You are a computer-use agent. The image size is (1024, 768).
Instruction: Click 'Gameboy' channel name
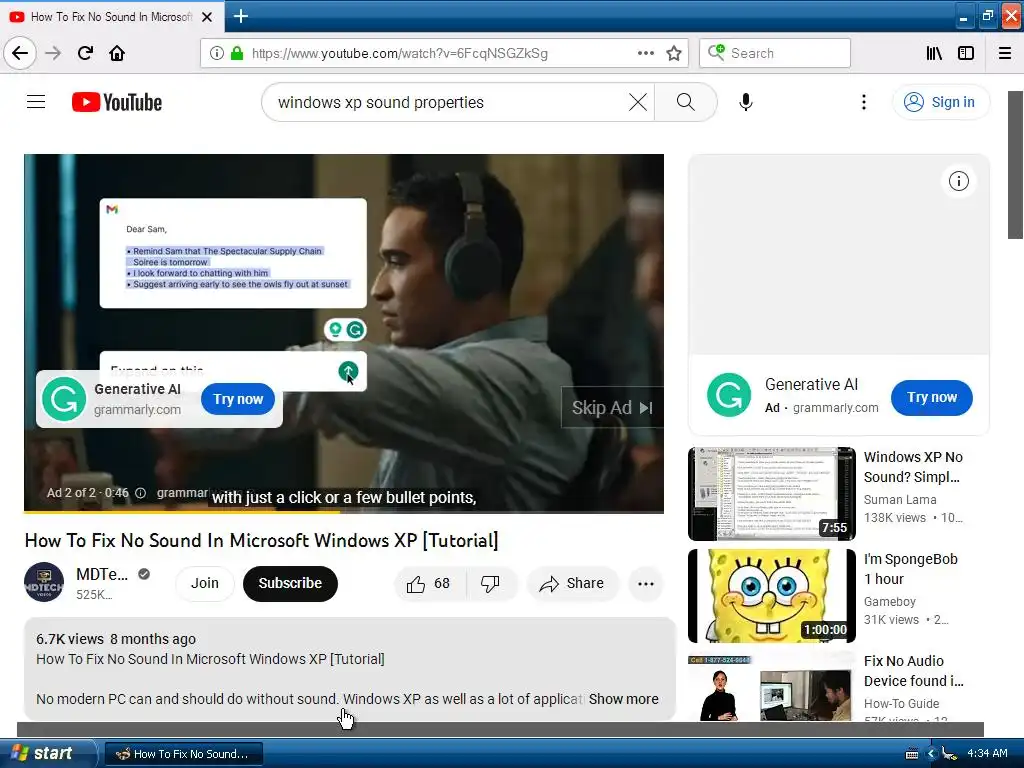[889, 601]
